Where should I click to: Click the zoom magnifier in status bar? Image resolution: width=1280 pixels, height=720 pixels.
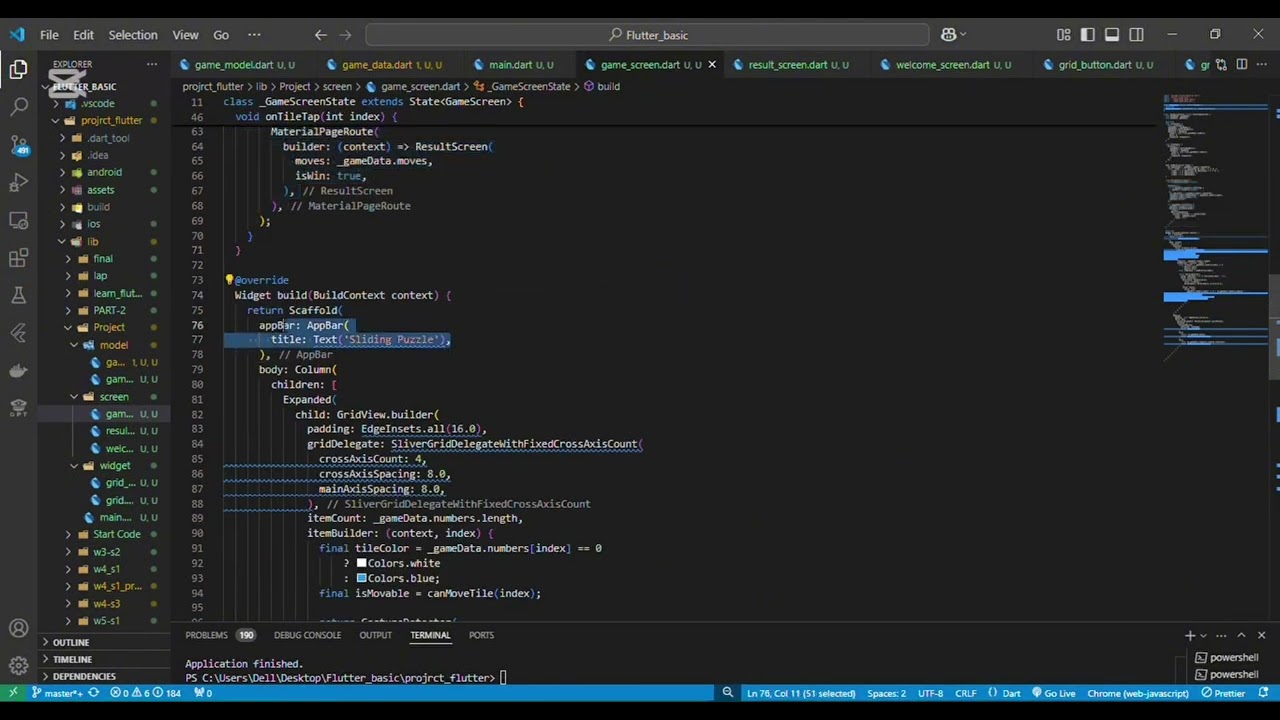[x=728, y=693]
